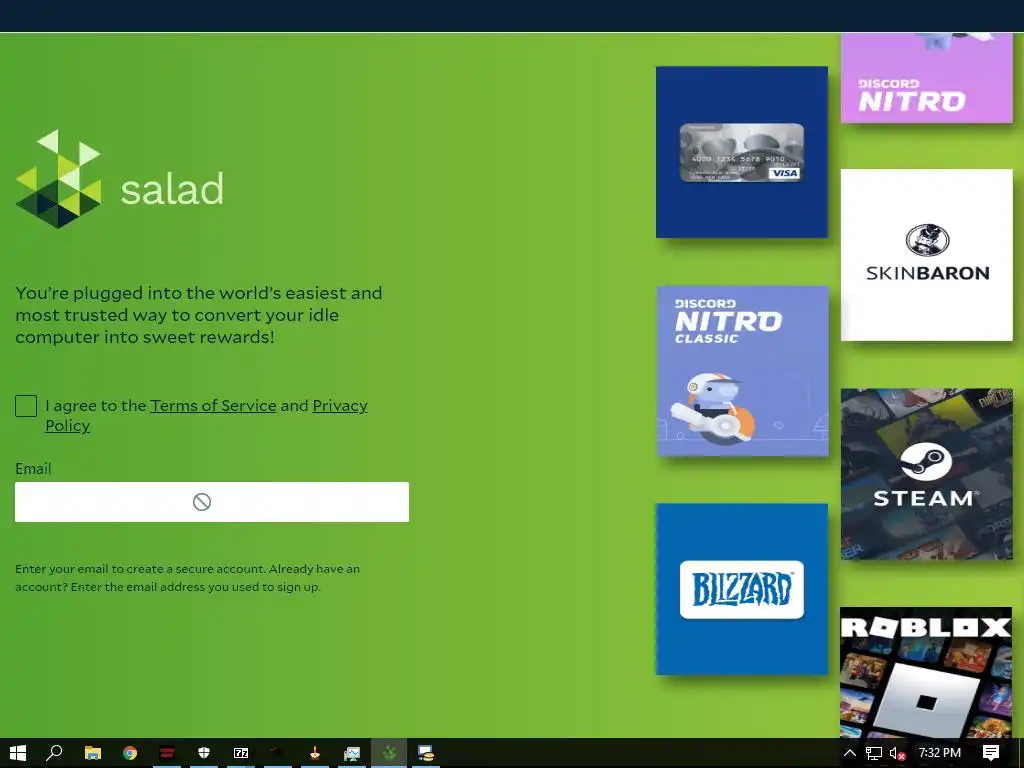Open the Roblox reward card
Image resolution: width=1024 pixels, height=768 pixels.
[926, 673]
